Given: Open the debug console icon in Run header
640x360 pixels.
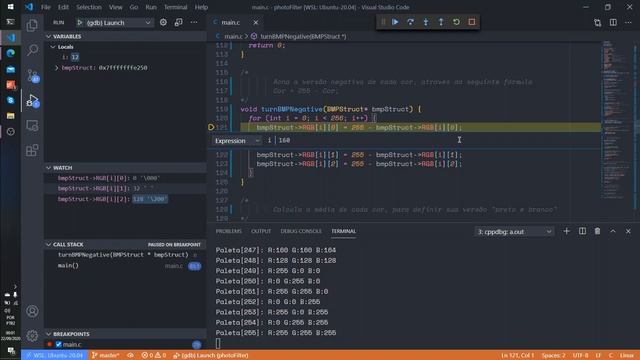Looking at the screenshot, I should (178, 22).
